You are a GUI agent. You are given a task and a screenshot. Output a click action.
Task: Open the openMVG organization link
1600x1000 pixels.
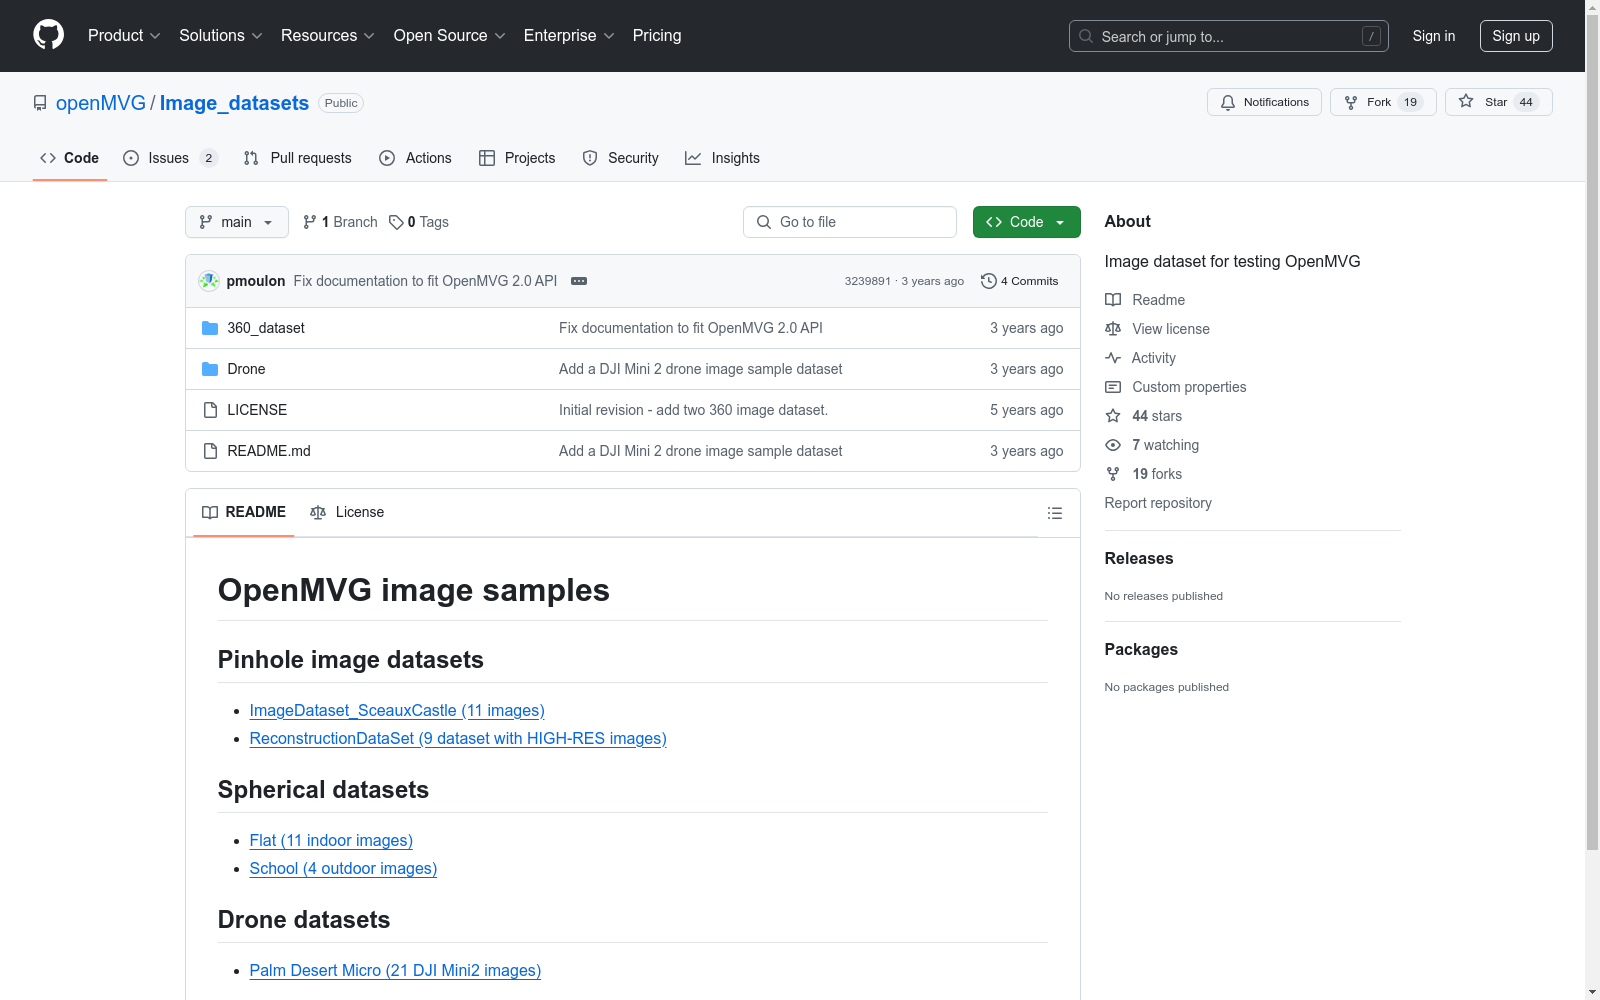(x=101, y=103)
